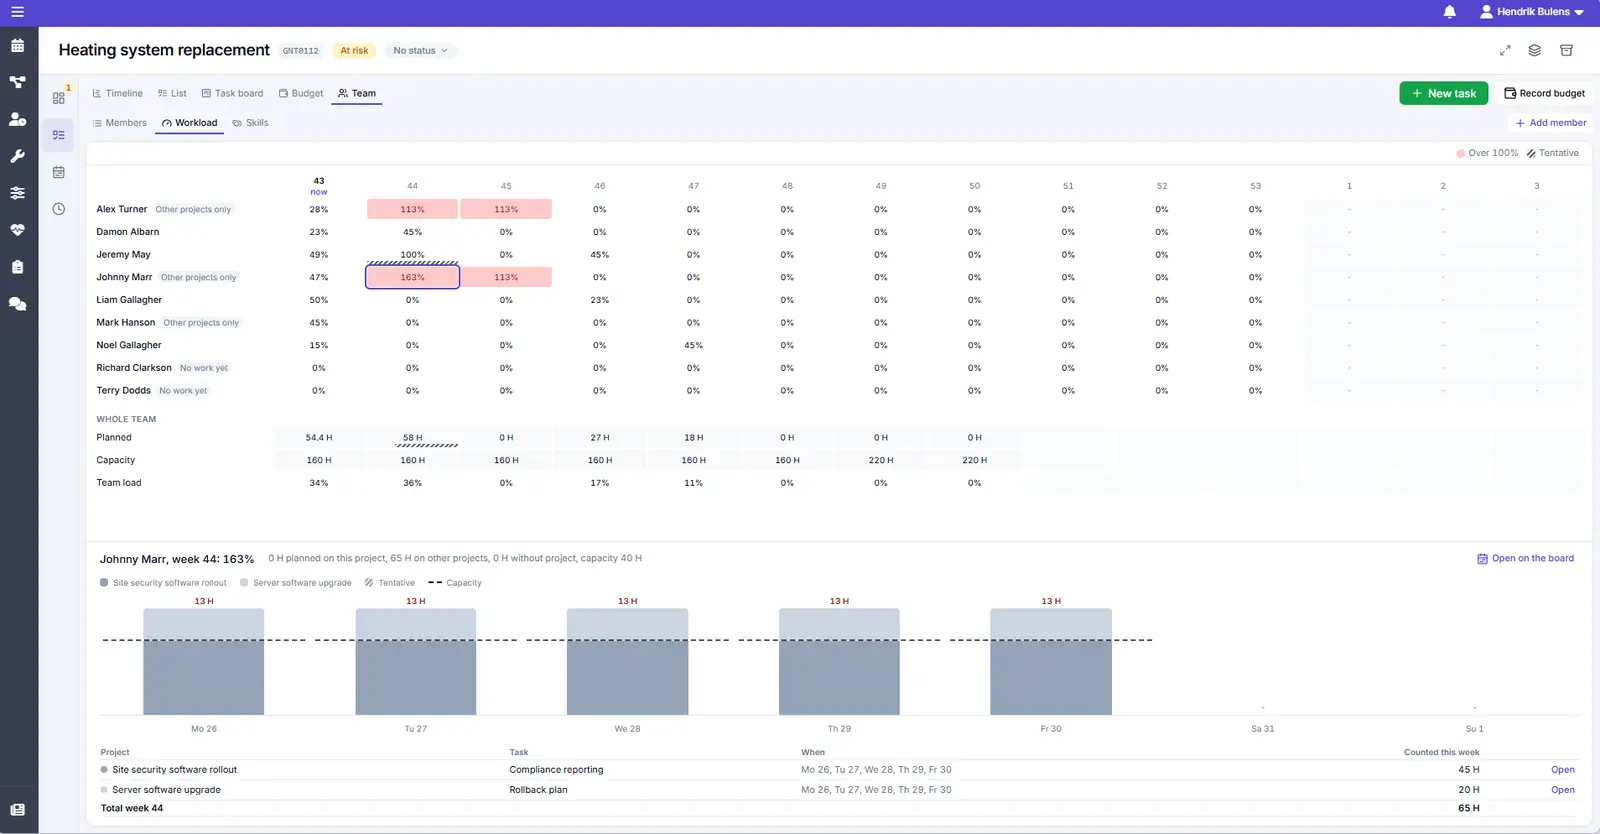Open the Site security software rollout task link
The image size is (1600, 834).
(1563, 770)
